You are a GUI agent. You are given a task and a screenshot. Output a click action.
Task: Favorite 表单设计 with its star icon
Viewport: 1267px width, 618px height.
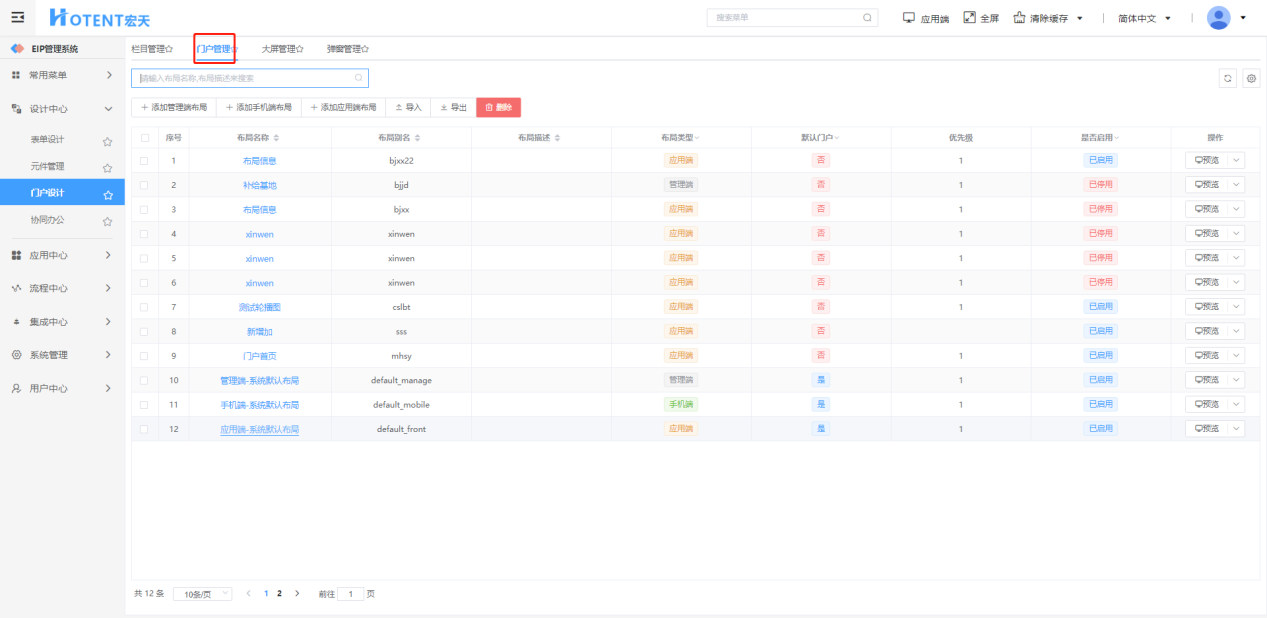(x=107, y=141)
